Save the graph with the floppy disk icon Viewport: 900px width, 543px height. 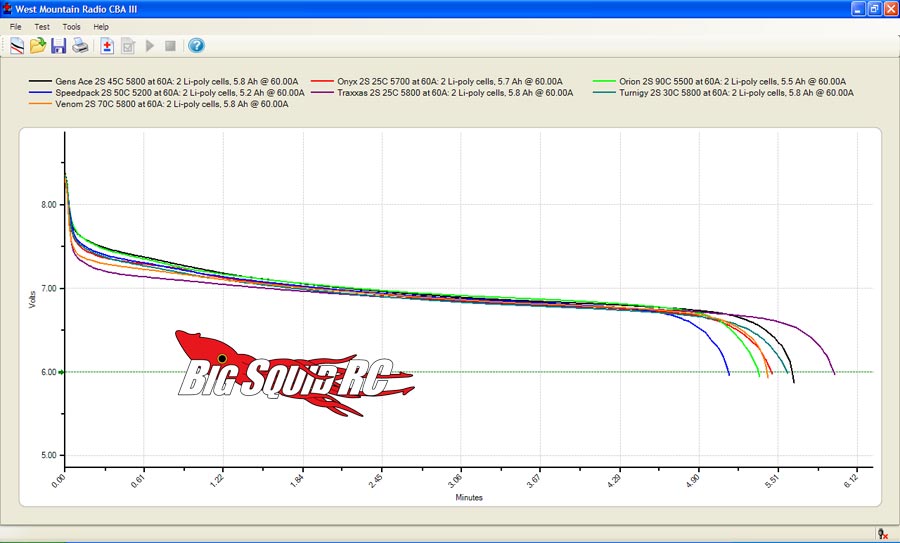click(x=59, y=45)
